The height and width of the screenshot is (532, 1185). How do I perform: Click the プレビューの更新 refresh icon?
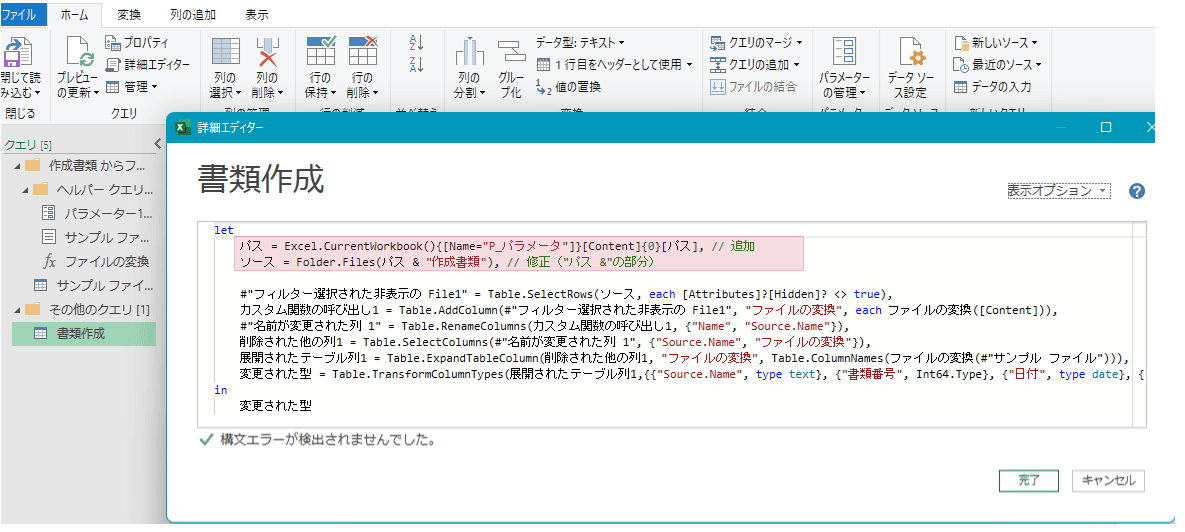(x=77, y=54)
